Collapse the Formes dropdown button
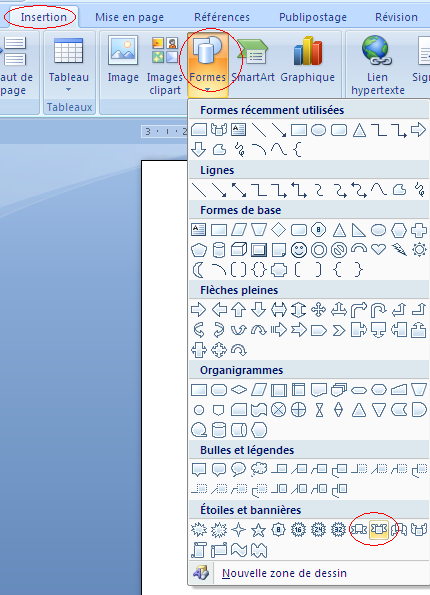The width and height of the screenshot is (430, 595). [207, 65]
